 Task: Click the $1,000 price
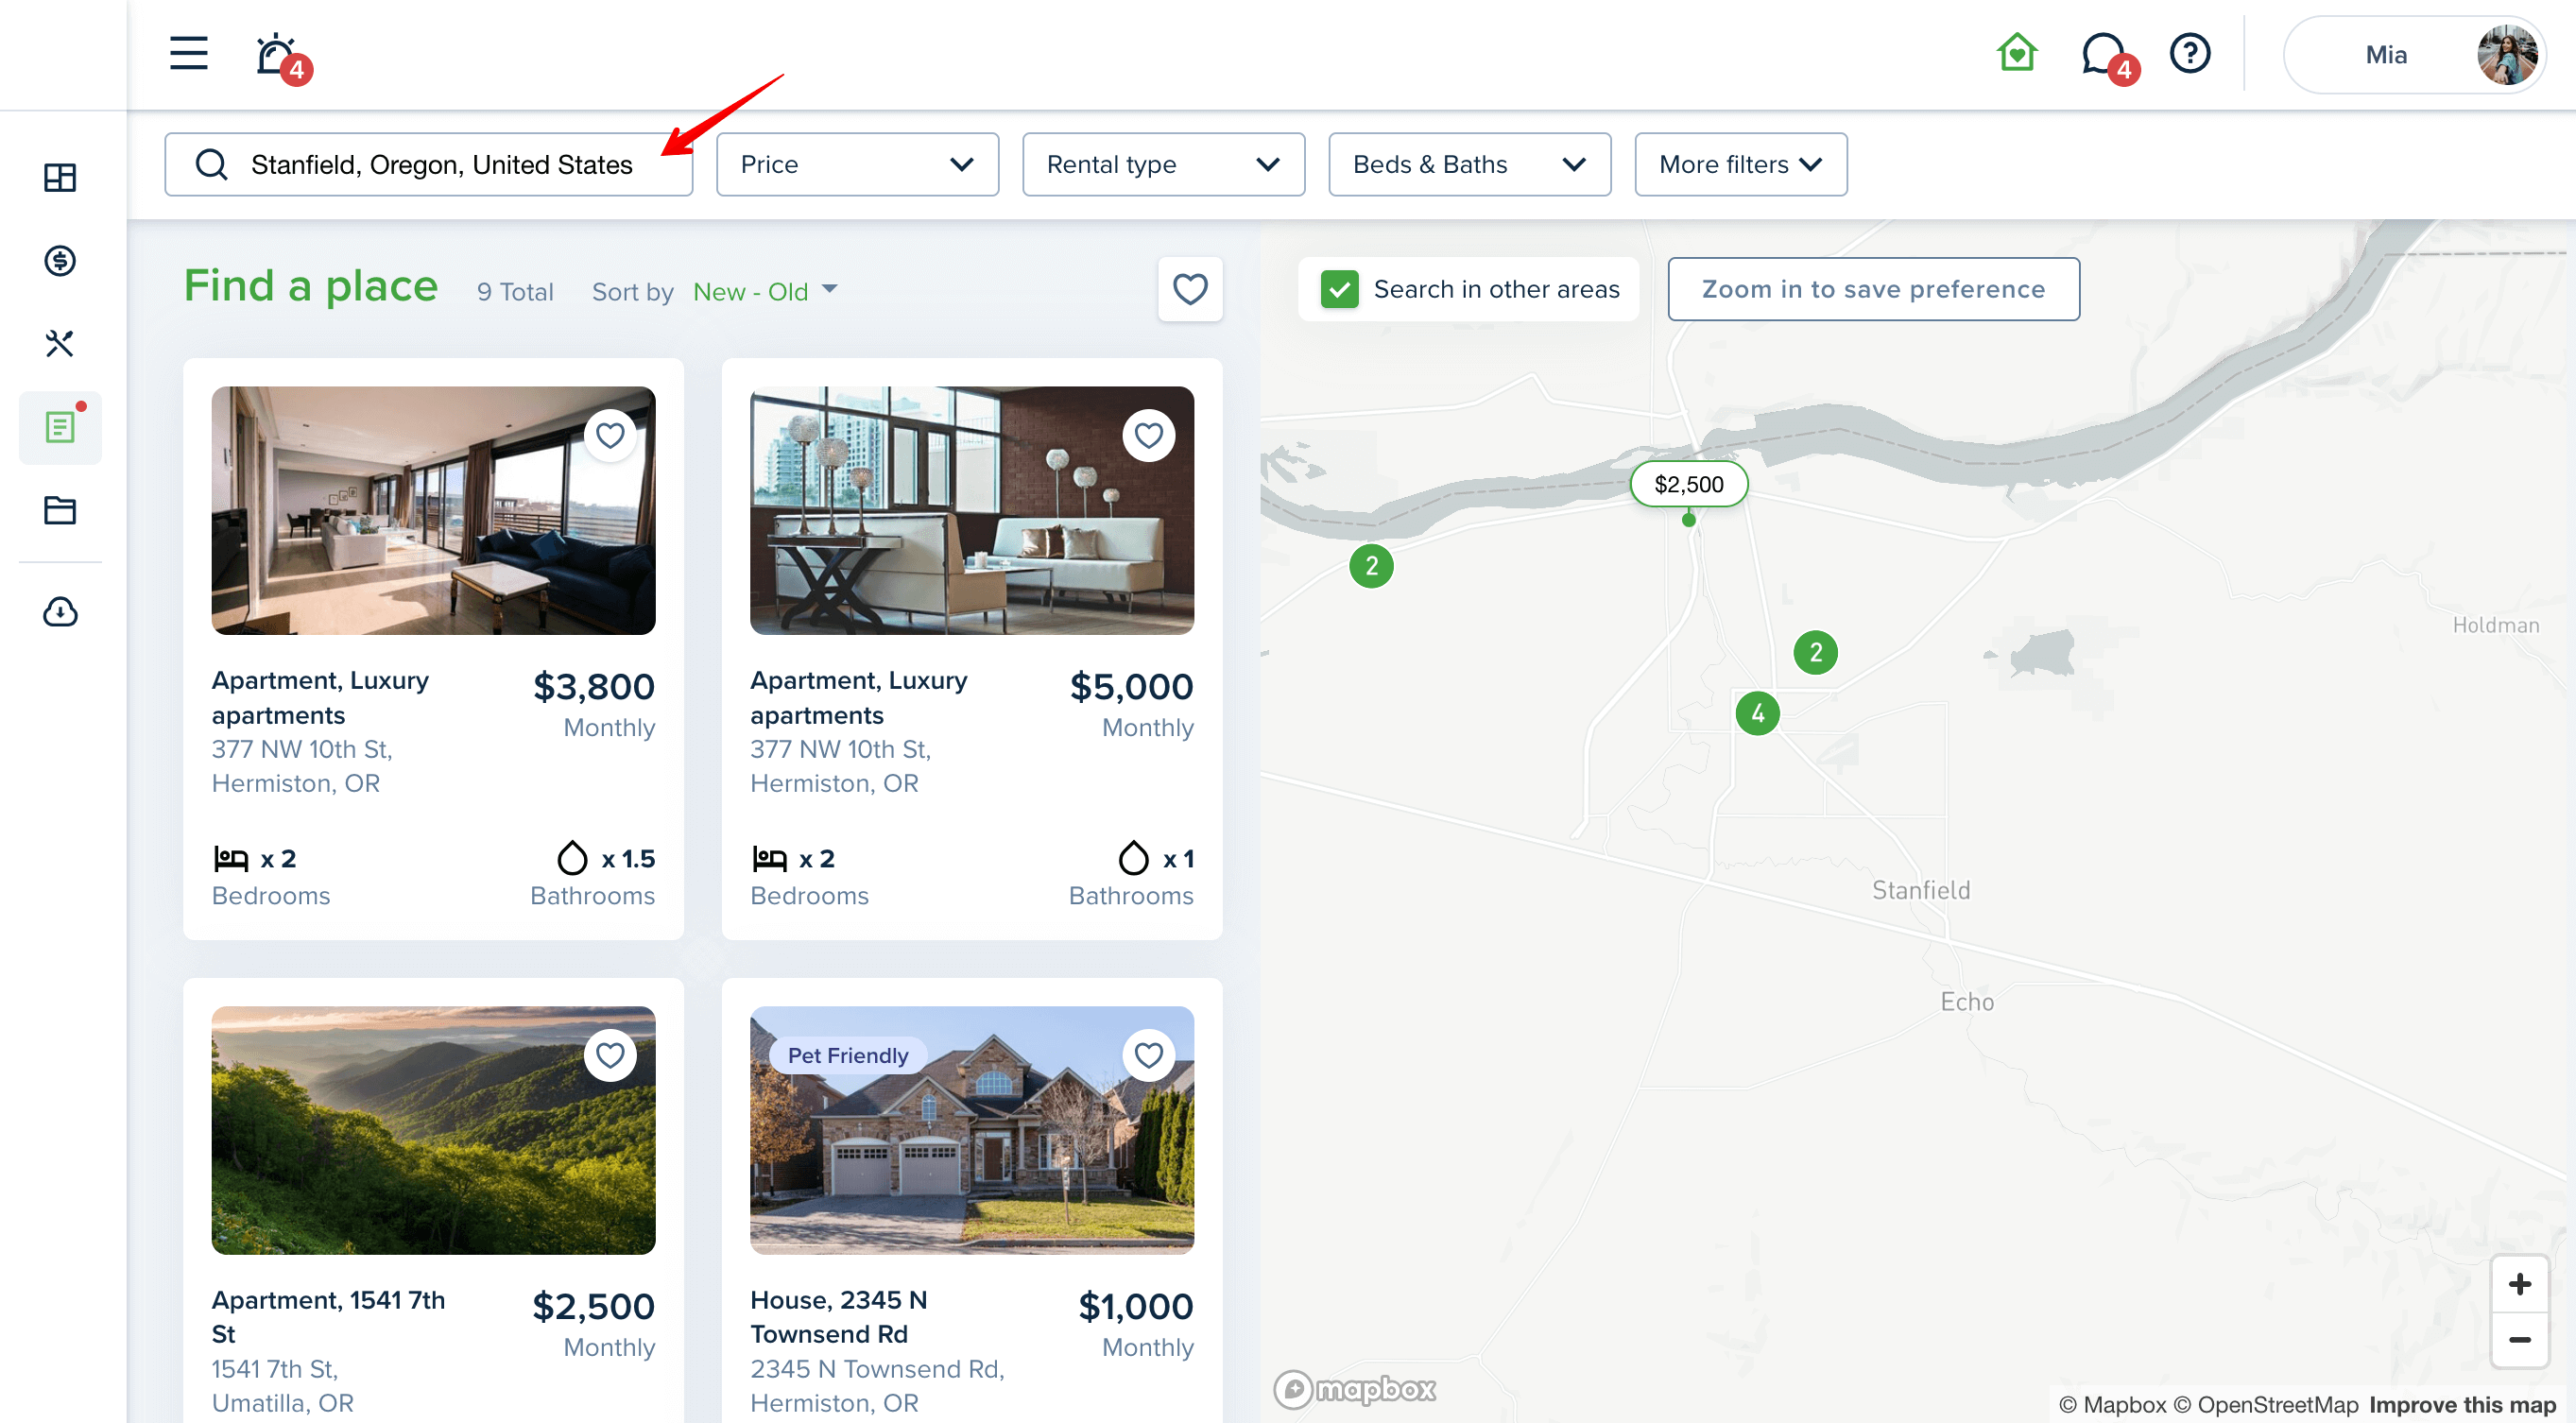click(x=1135, y=1307)
